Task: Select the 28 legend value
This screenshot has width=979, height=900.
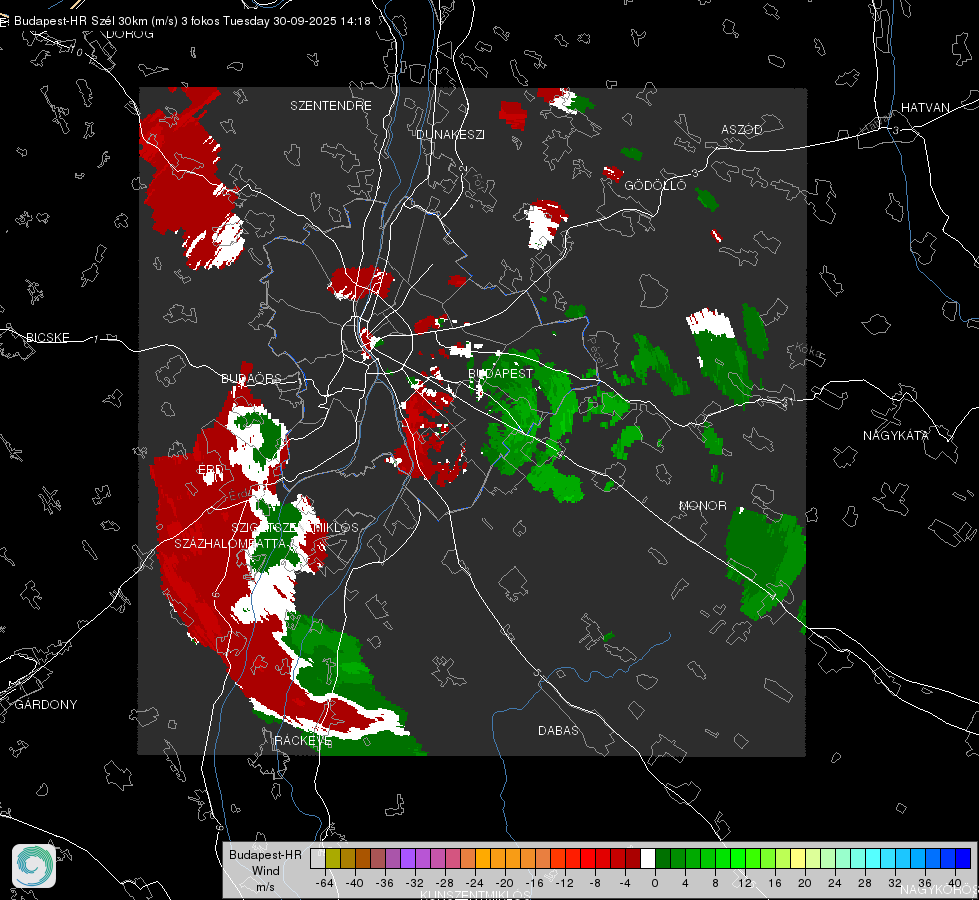Action: pos(864,883)
